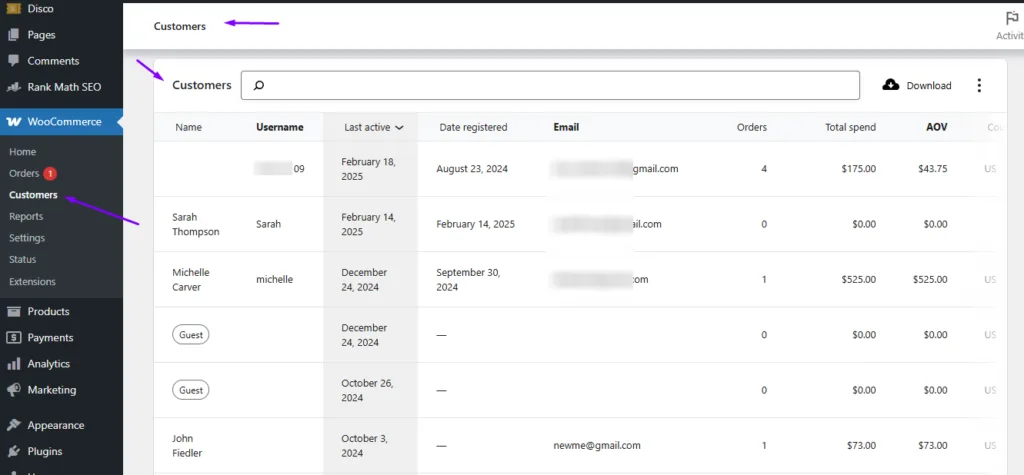
Task: Click the Payments dollar icon
Action: point(13,338)
